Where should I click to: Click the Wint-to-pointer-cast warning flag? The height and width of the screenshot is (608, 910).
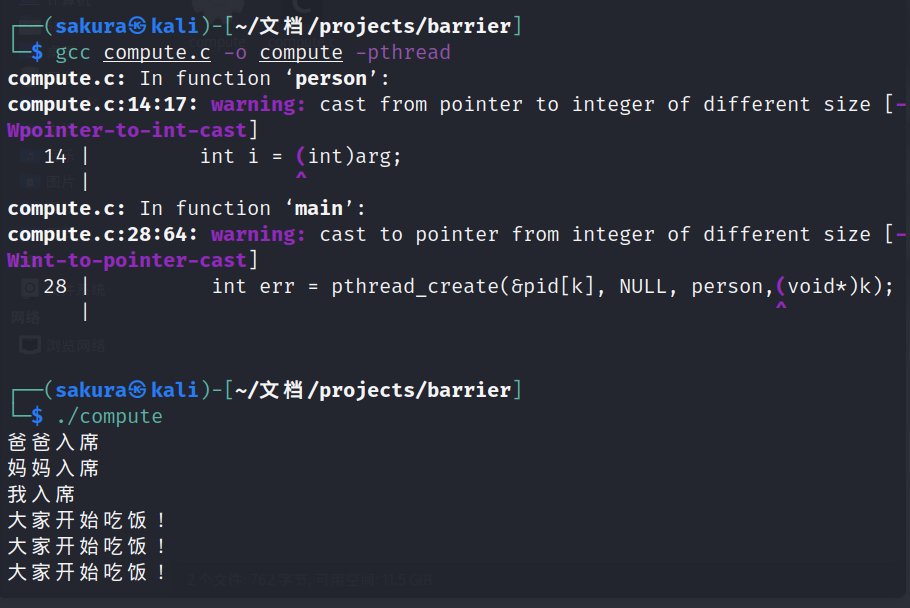click(127, 260)
